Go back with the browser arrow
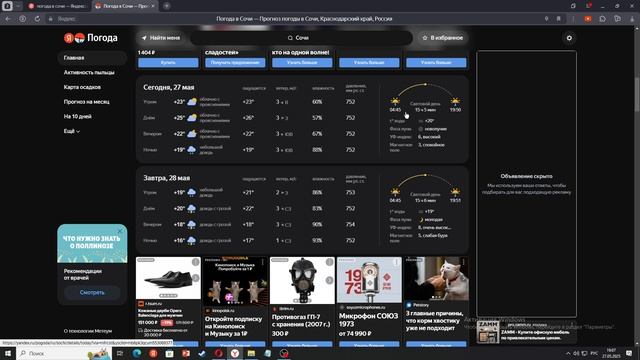Viewport: 640px width, 360px height. [8, 19]
